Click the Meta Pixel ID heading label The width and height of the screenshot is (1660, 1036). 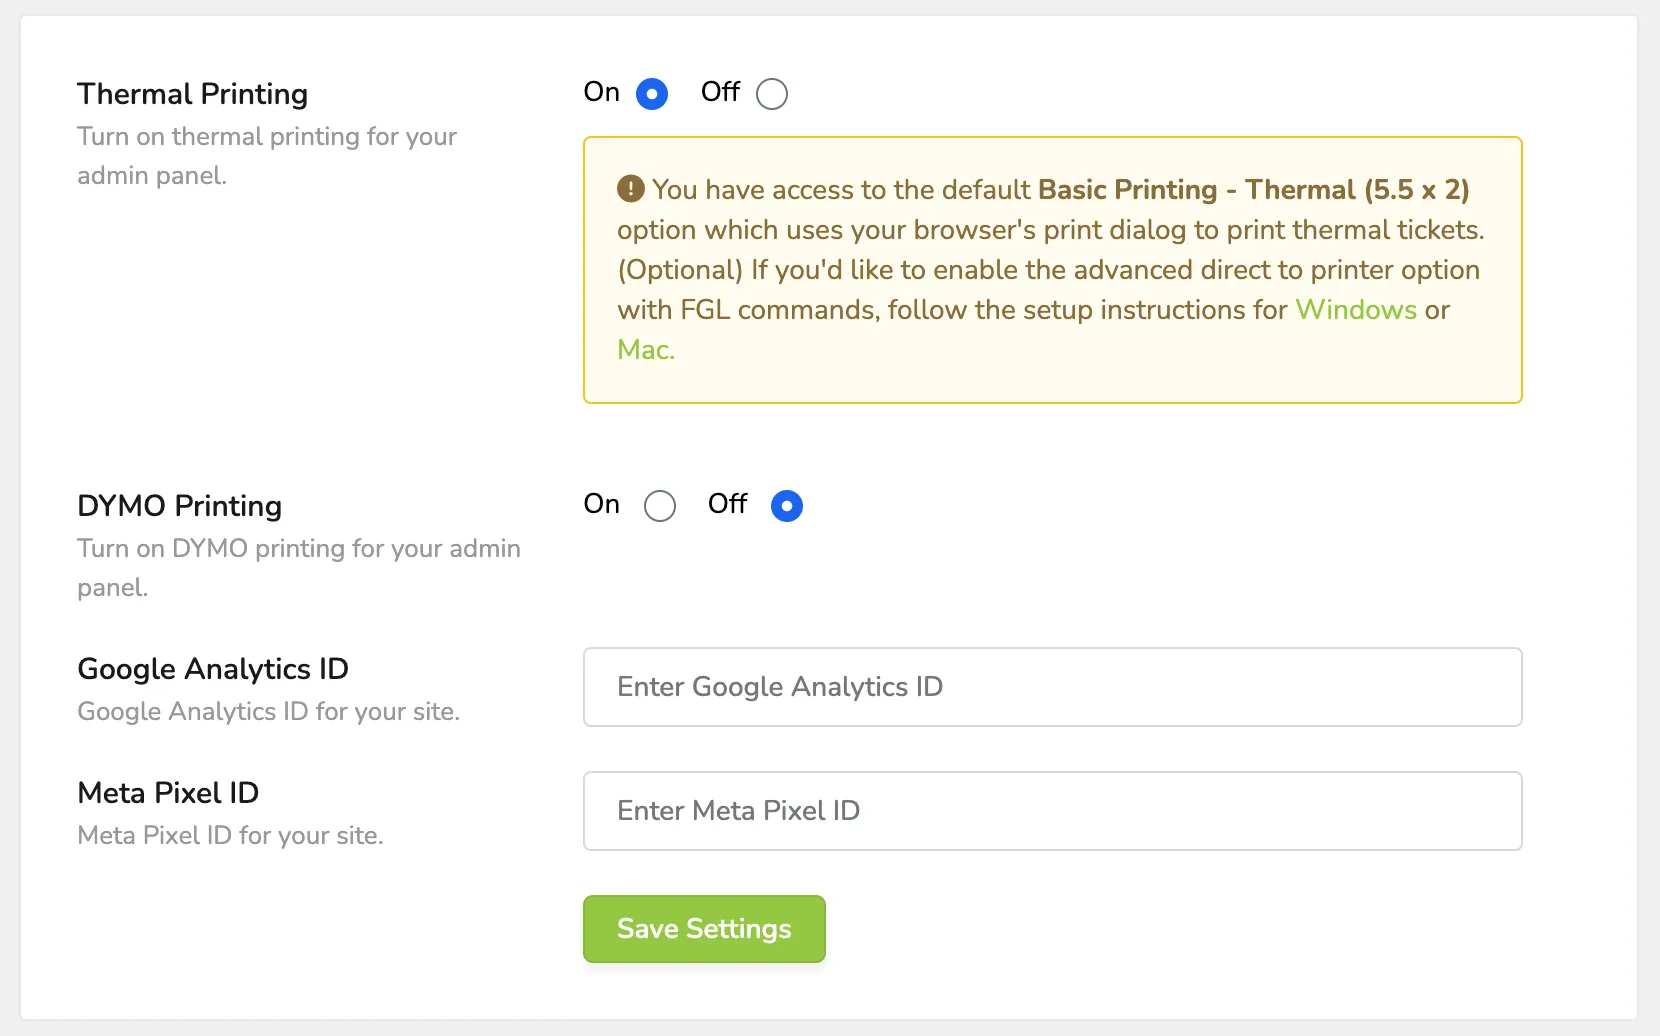pos(168,793)
